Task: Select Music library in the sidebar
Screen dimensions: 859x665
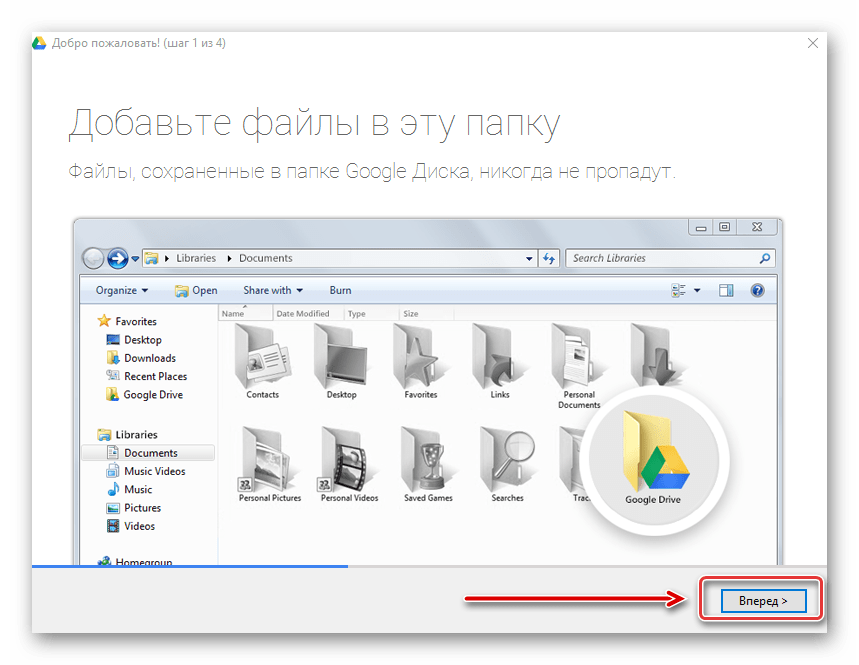Action: point(130,489)
